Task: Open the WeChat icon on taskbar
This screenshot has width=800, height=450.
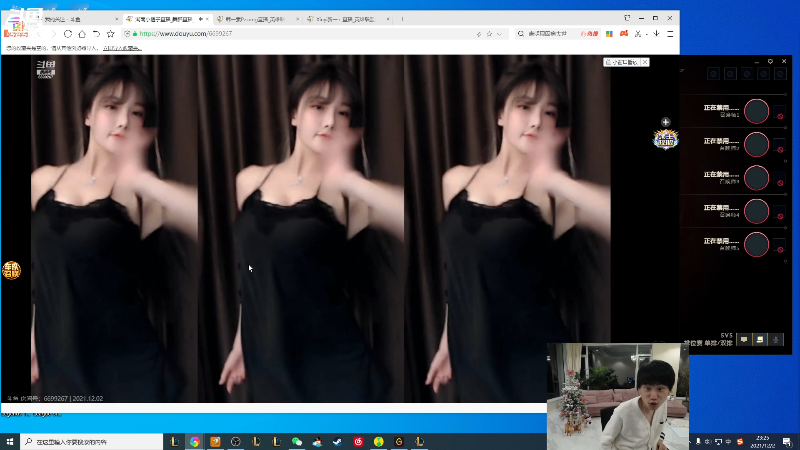Action: 297,441
